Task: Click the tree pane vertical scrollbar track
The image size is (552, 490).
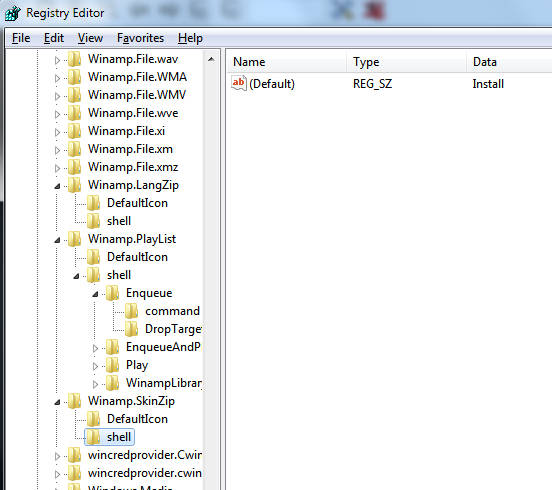Action: pyautogui.click(x=211, y=278)
